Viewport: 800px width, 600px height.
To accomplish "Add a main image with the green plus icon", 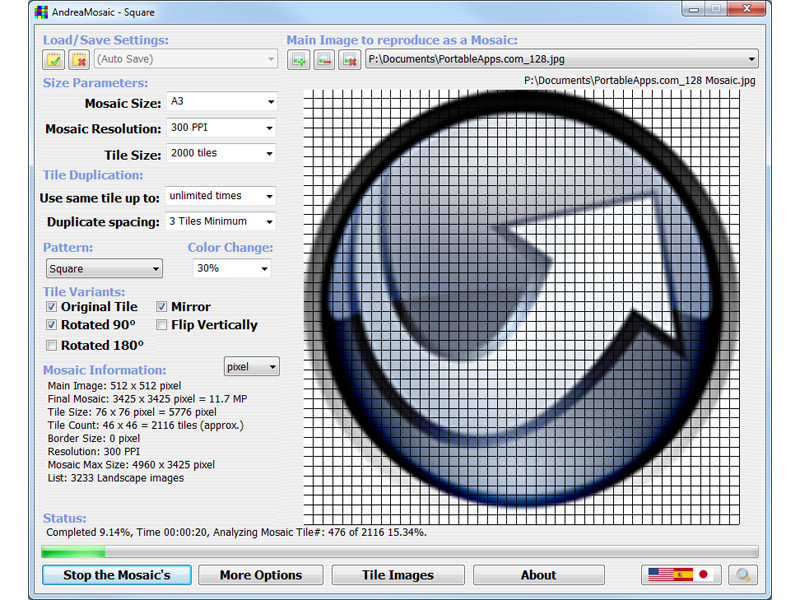I will (298, 60).
